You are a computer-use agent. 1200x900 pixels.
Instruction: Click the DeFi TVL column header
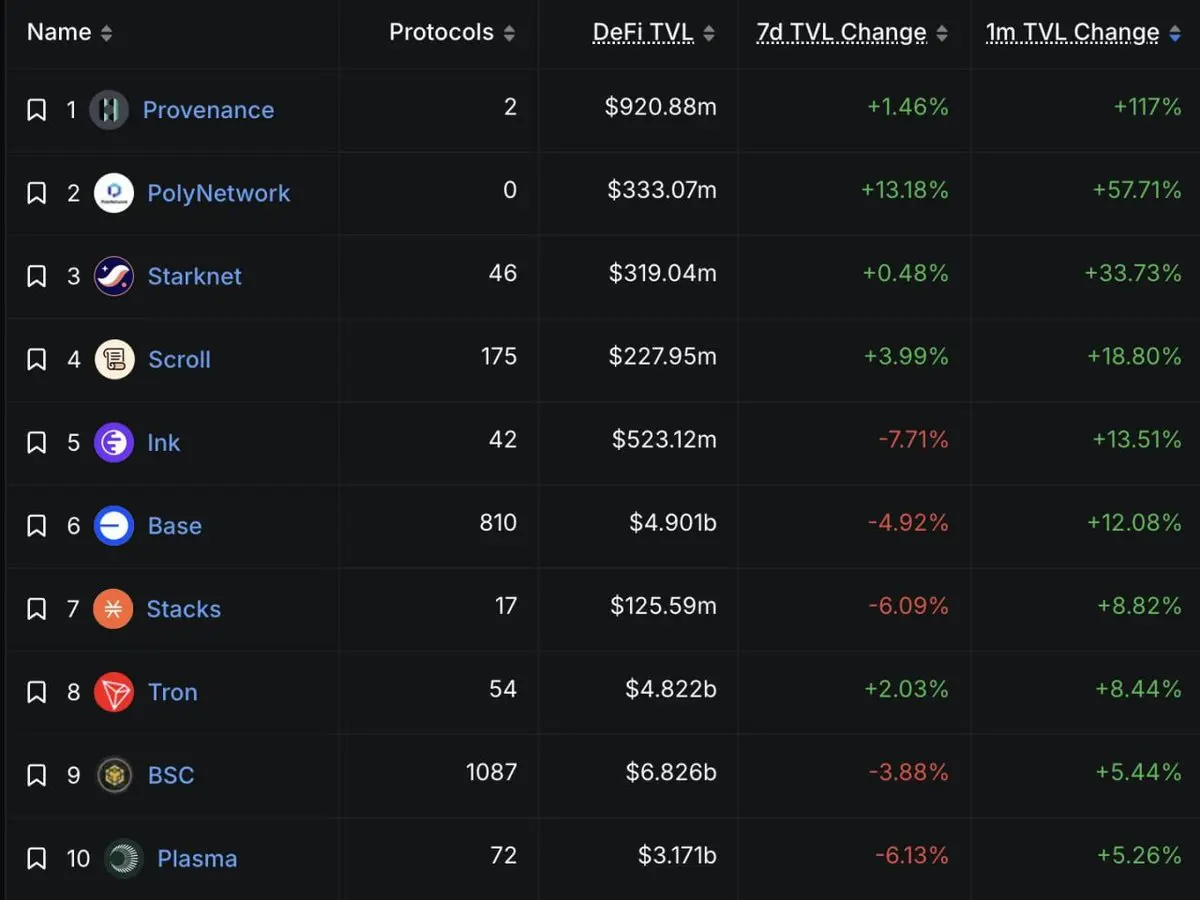(642, 33)
